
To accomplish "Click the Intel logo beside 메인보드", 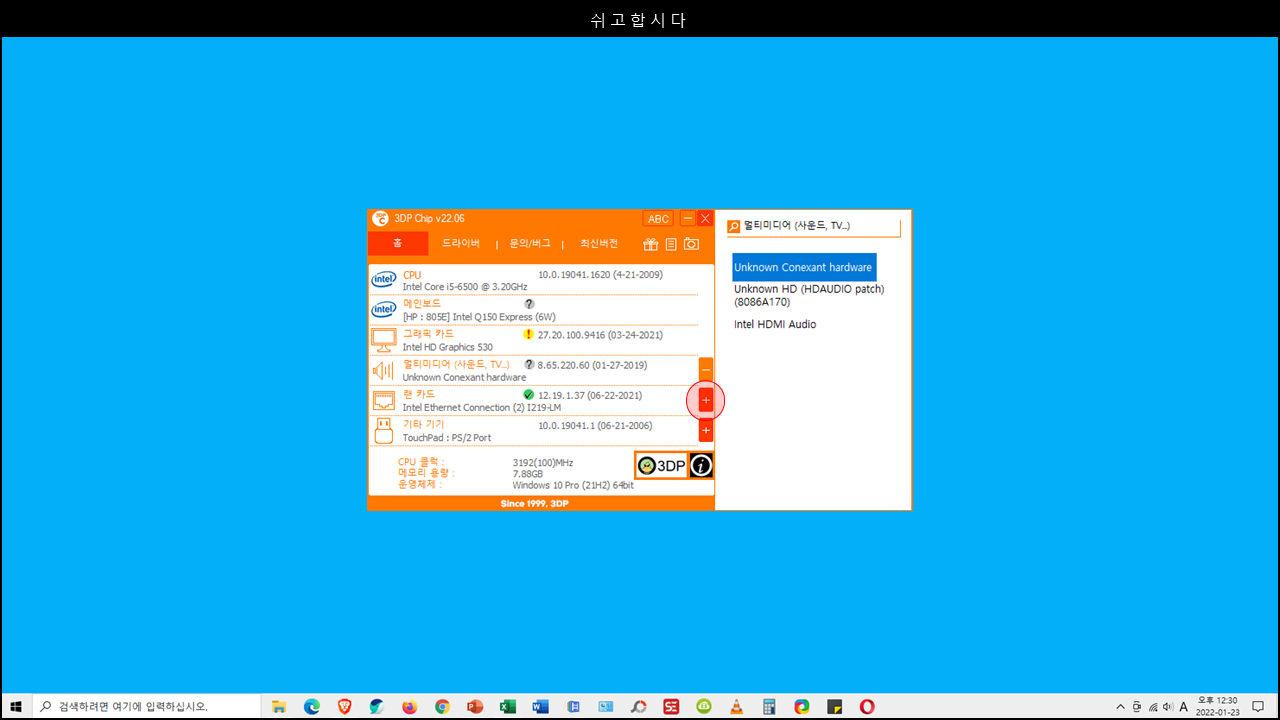I will pos(383,309).
